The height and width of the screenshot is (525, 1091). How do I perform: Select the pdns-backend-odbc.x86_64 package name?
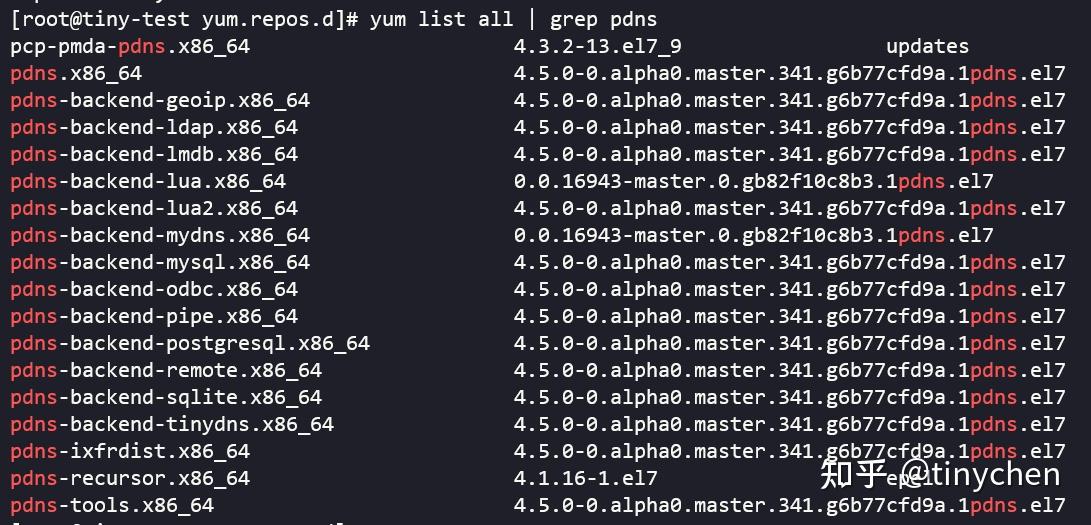(154, 290)
